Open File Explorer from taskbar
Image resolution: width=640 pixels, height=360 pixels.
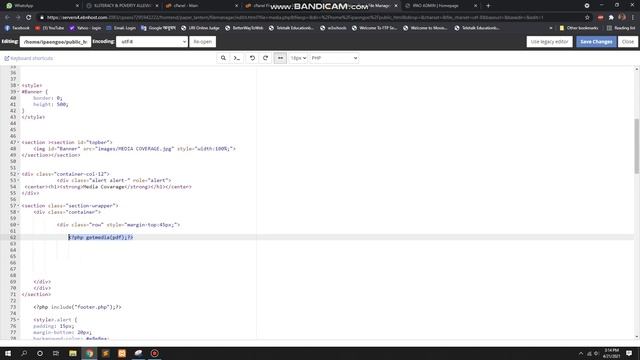tap(73, 353)
